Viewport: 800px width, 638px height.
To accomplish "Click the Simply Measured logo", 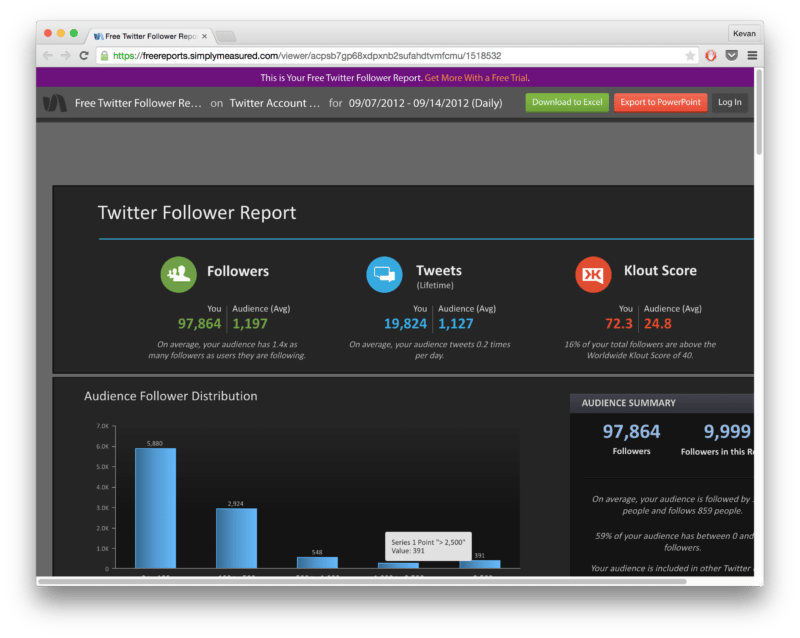I will pyautogui.click(x=55, y=103).
